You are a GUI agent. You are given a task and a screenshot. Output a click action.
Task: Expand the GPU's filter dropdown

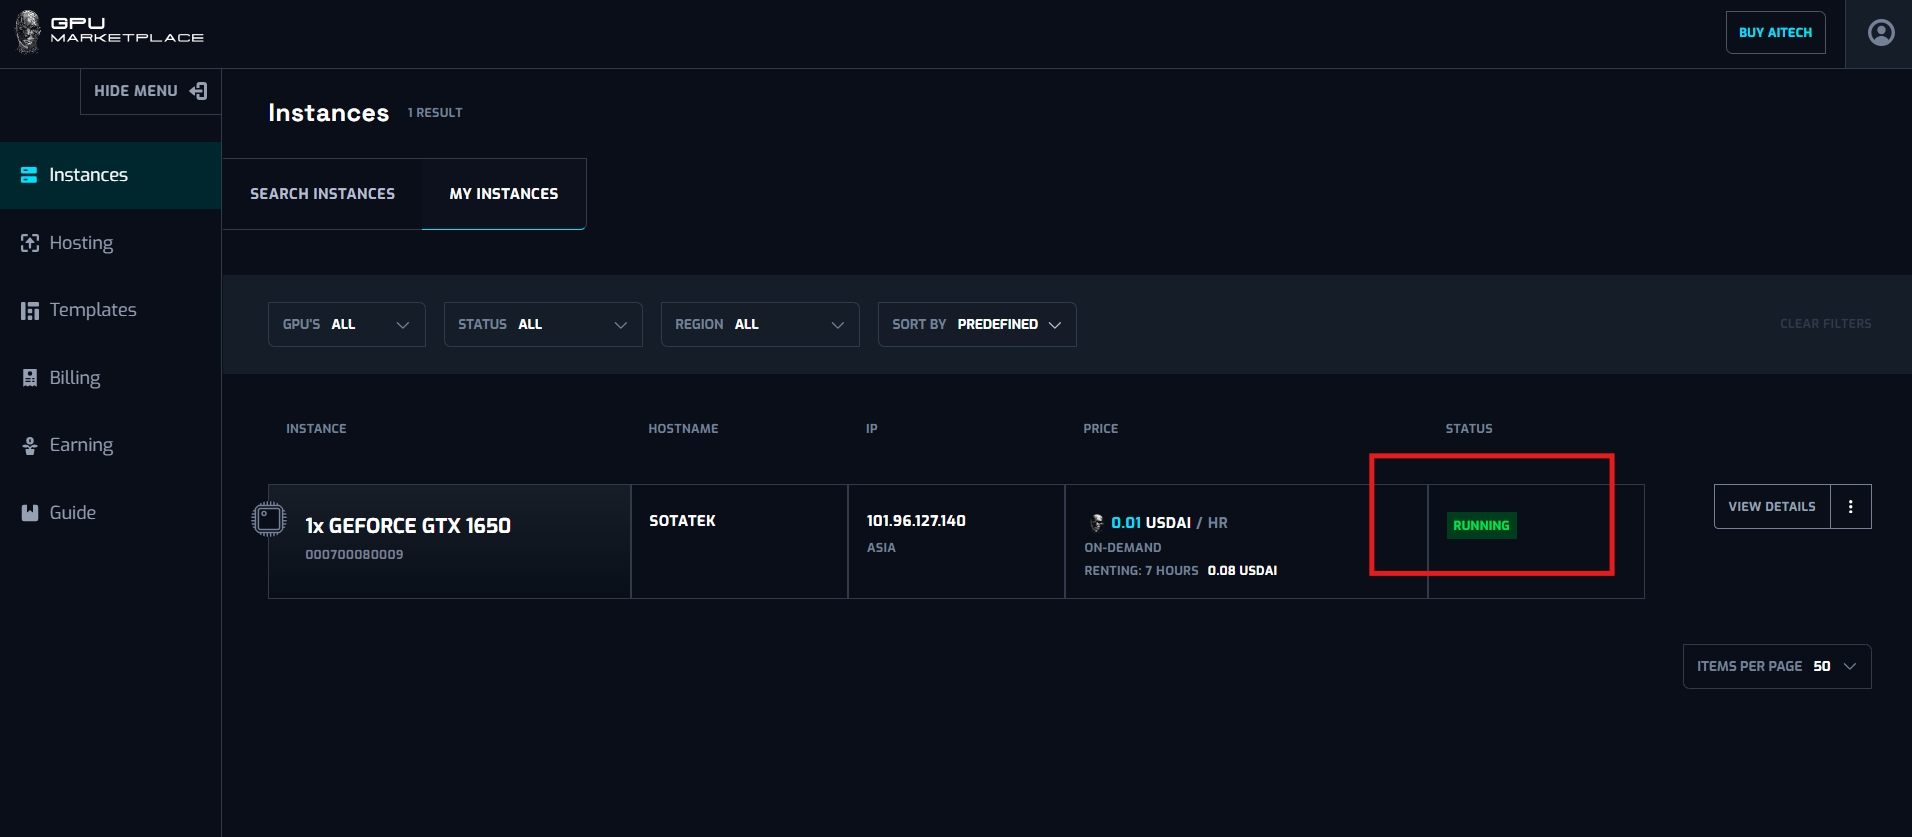[346, 325]
